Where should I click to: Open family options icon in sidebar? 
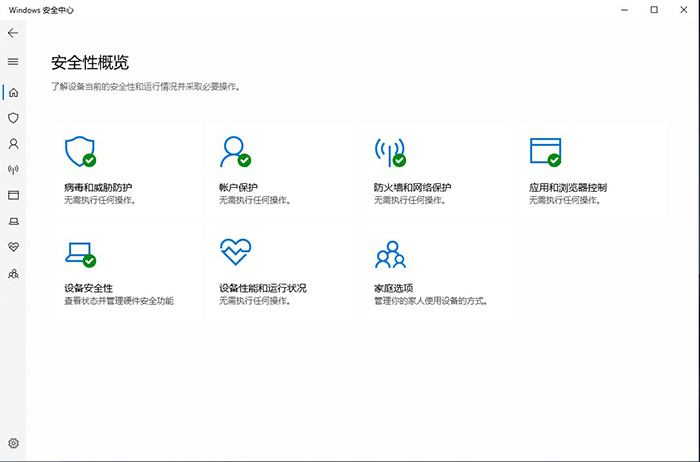coord(13,274)
